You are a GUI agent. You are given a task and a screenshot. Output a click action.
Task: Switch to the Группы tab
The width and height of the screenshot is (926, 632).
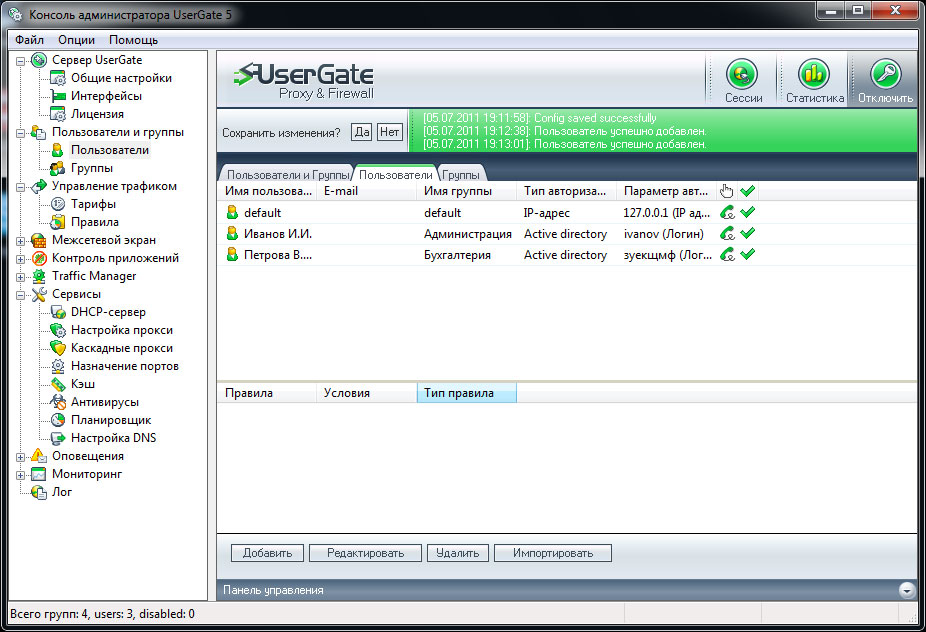461,175
